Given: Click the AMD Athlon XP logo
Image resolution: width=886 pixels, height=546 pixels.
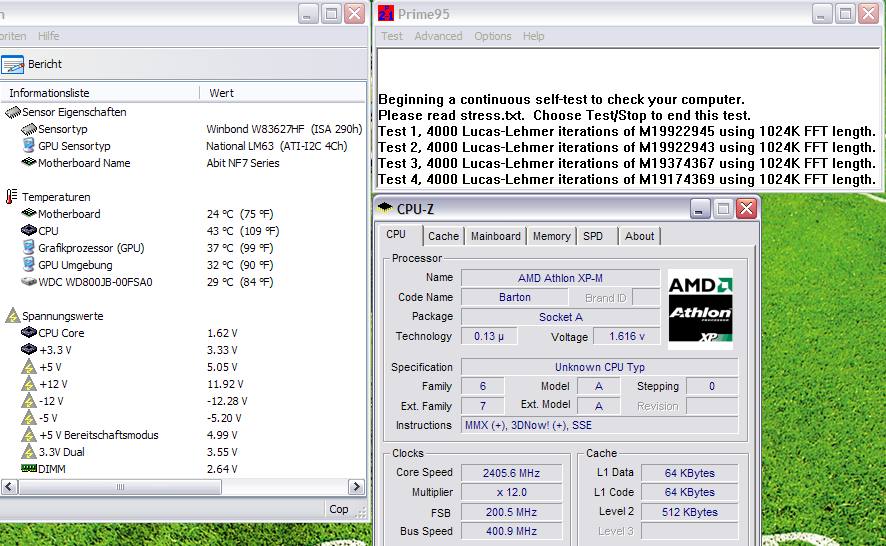Looking at the screenshot, I should point(701,309).
